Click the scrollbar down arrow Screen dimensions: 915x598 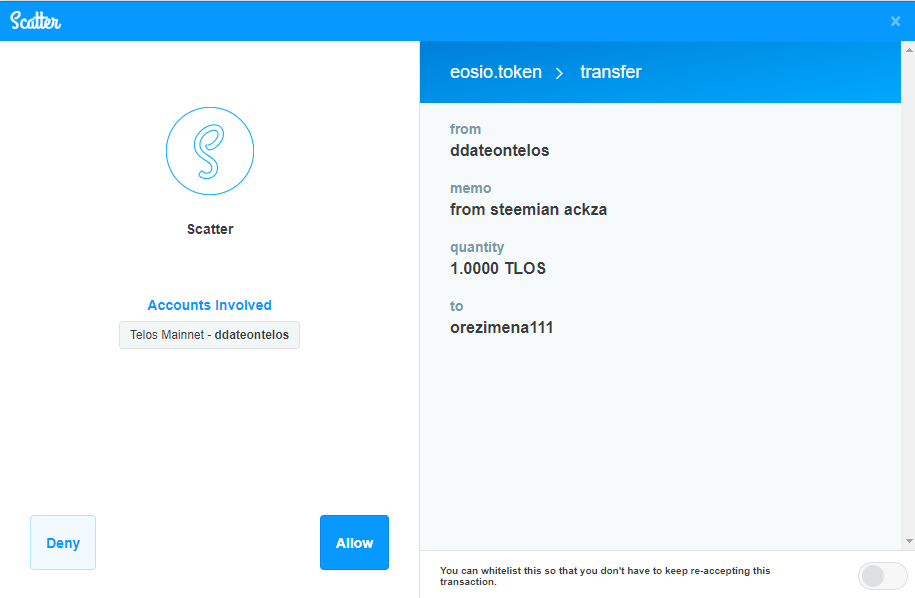click(x=909, y=541)
